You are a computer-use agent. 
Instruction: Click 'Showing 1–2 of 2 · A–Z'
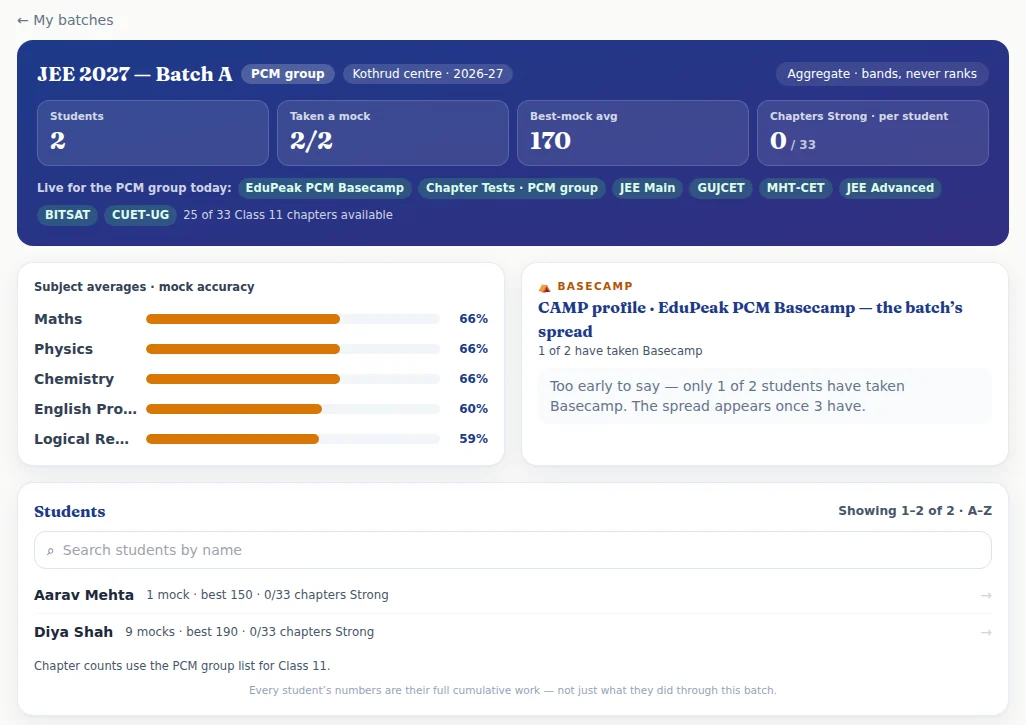(915, 511)
